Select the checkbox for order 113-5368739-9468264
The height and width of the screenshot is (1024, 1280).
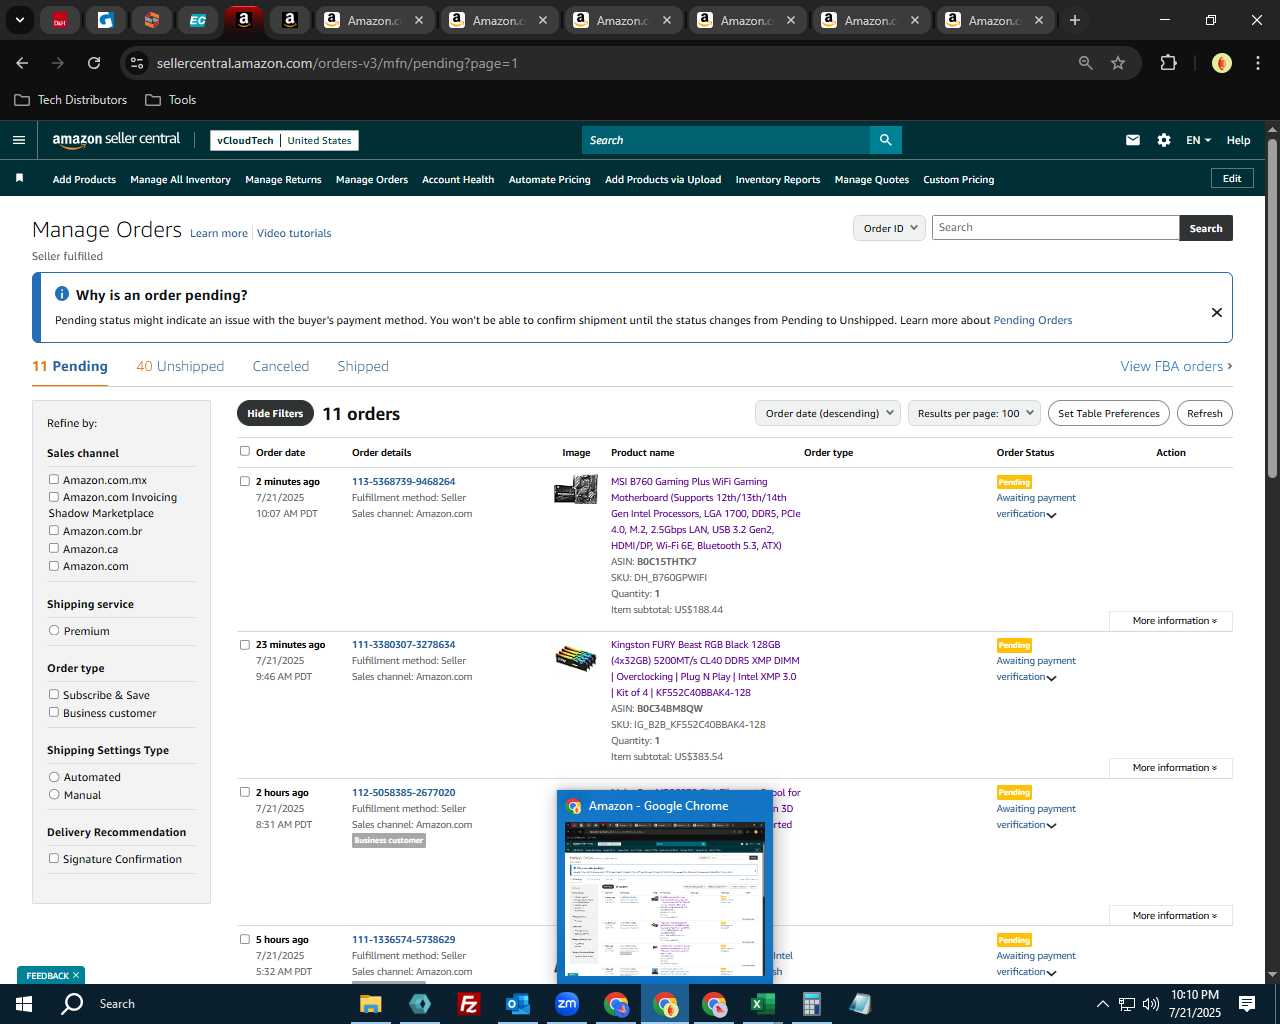point(245,481)
